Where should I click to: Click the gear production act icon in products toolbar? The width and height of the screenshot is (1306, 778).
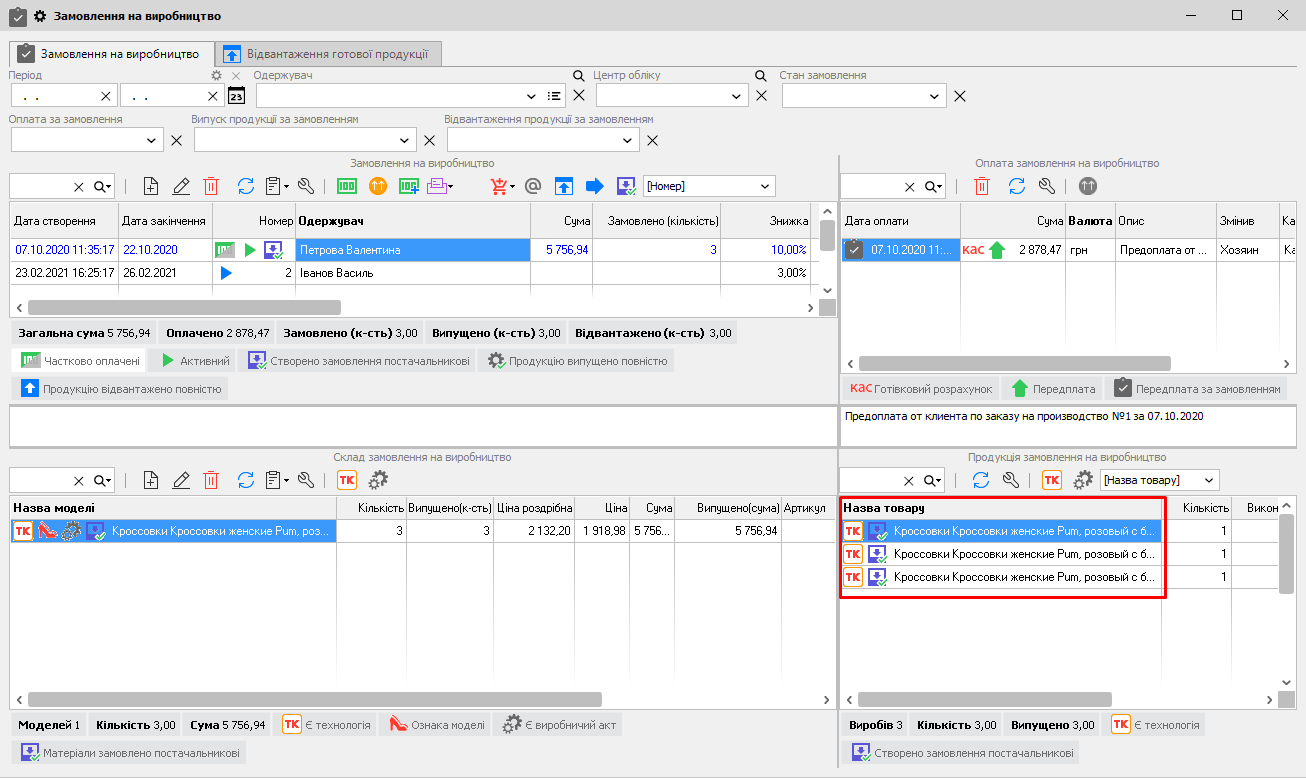(1083, 480)
